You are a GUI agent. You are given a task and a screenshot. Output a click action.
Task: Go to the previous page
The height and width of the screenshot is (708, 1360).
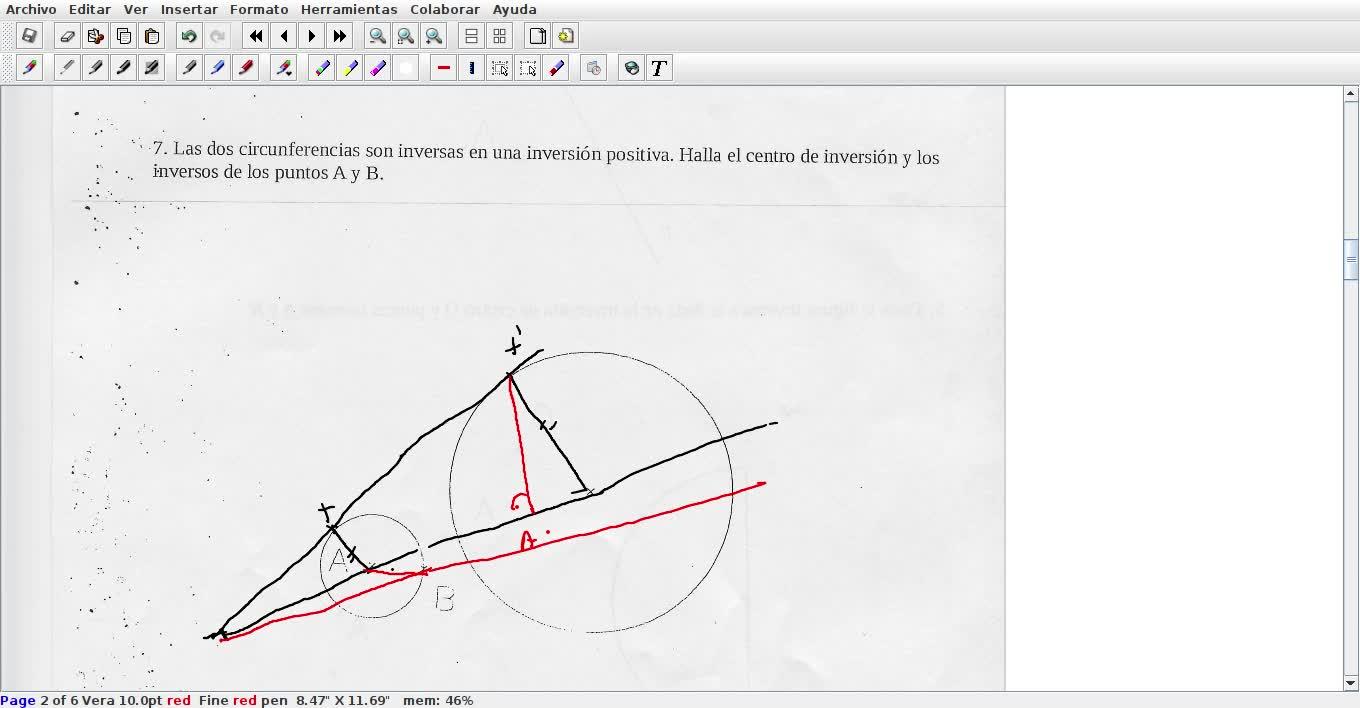pos(284,36)
